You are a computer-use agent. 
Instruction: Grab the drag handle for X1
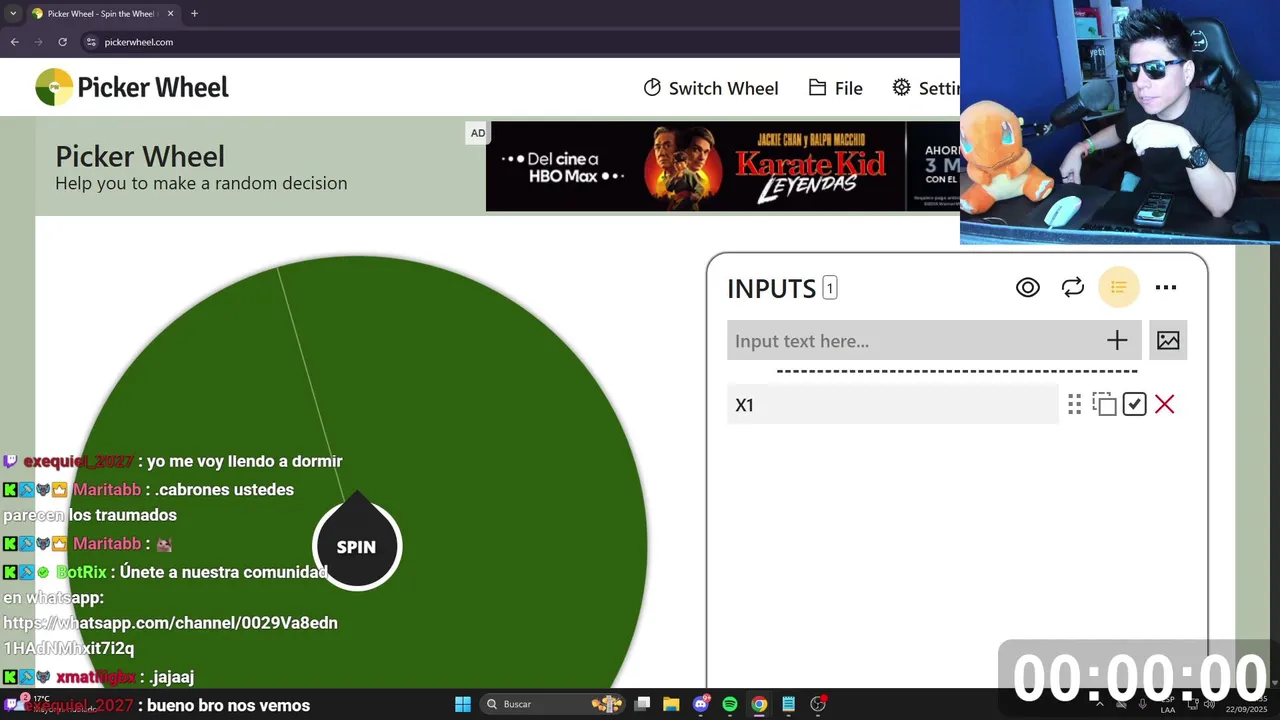(x=1075, y=404)
